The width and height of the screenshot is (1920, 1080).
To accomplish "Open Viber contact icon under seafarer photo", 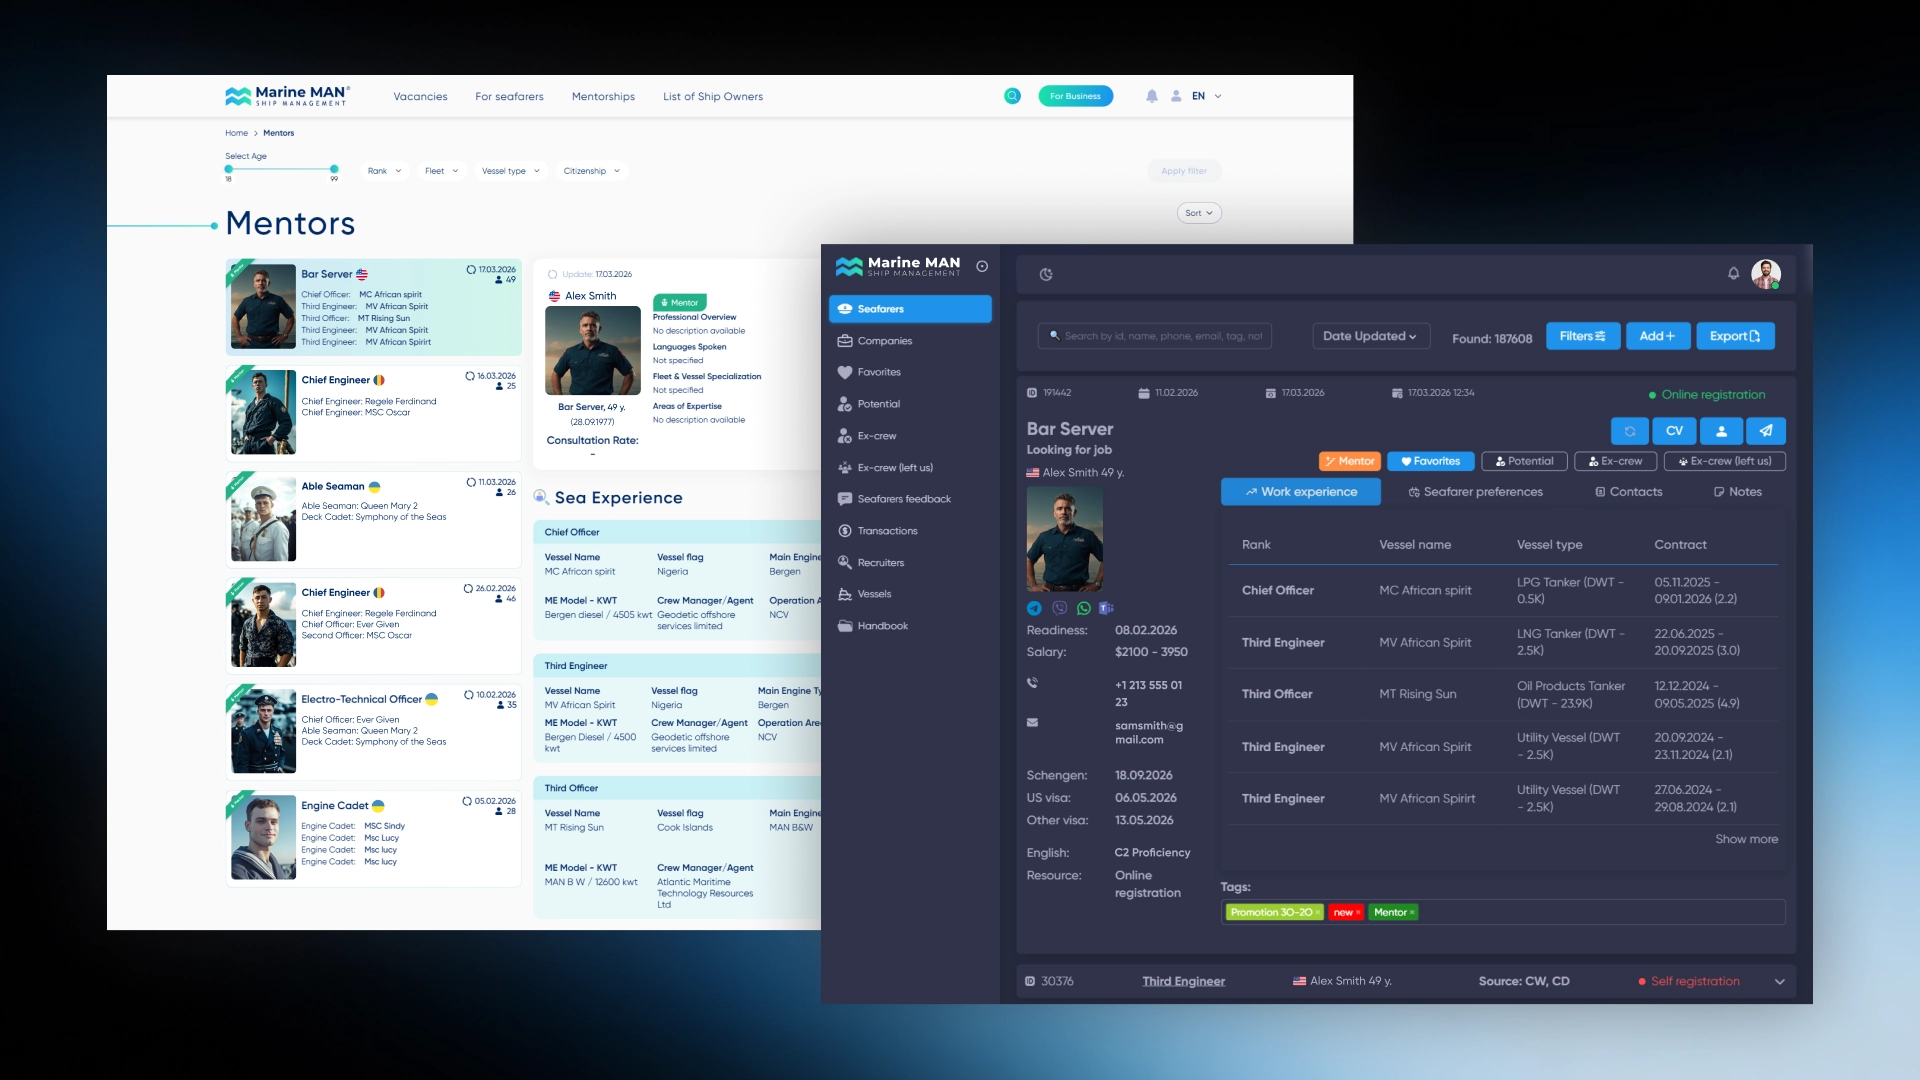I will tap(1060, 608).
